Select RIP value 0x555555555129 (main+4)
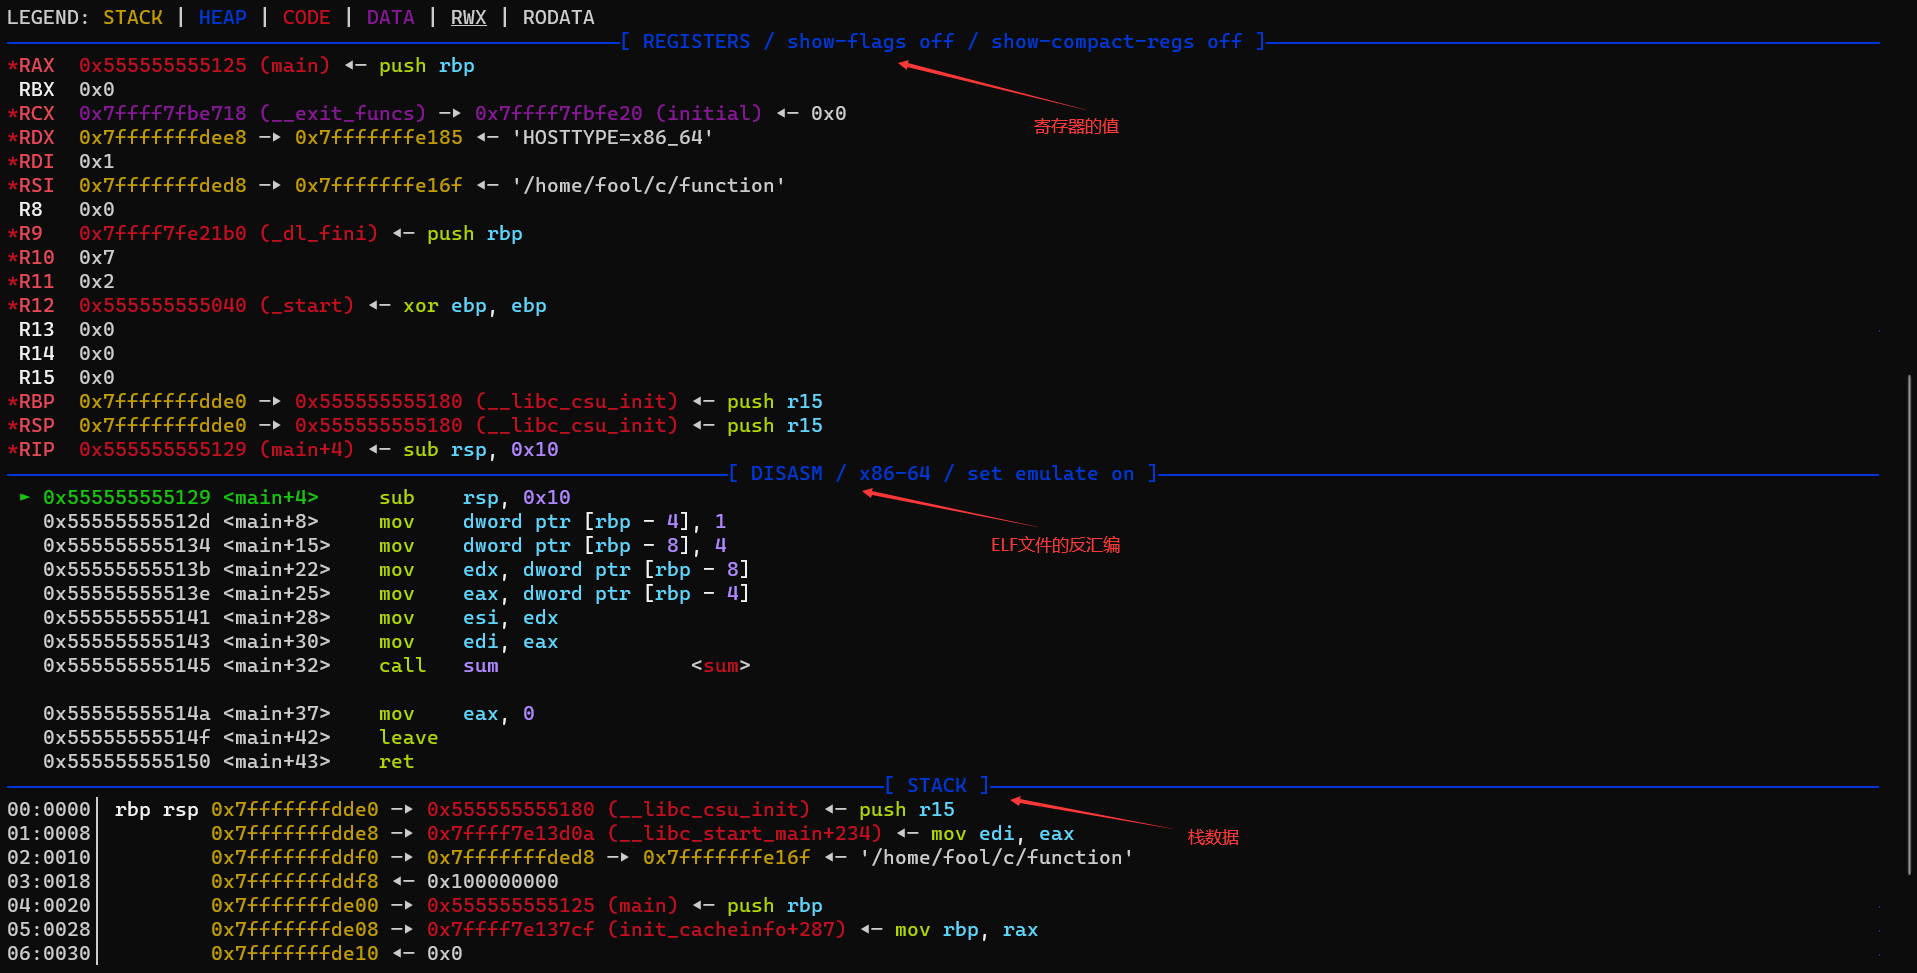1917x973 pixels. 216,449
